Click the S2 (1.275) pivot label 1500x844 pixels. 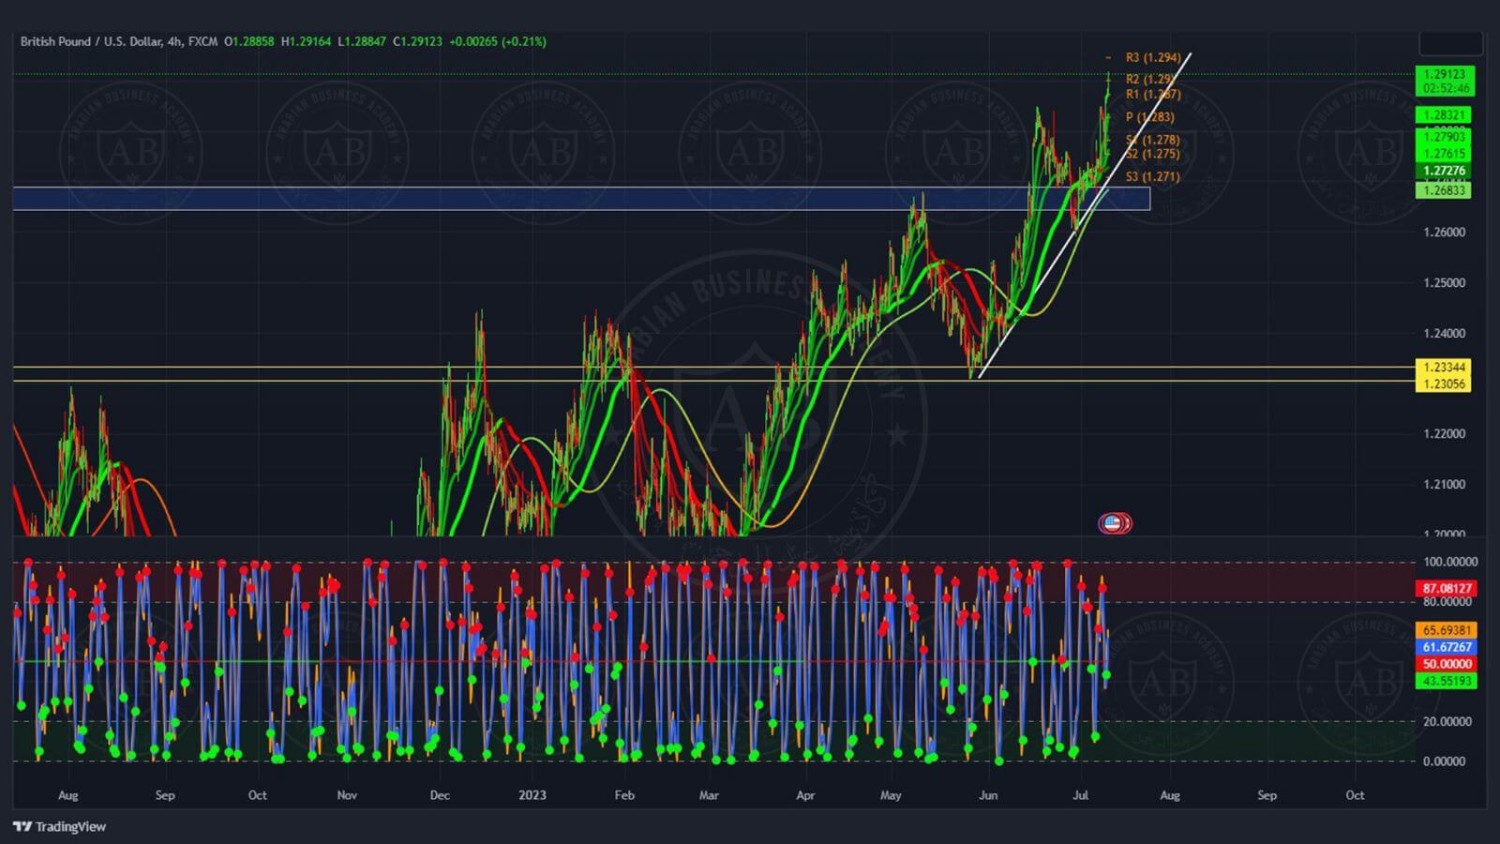[1153, 154]
